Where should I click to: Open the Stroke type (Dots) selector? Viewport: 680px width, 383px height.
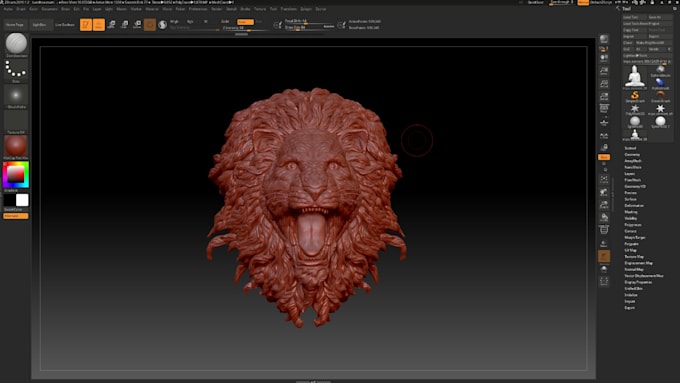[16, 69]
